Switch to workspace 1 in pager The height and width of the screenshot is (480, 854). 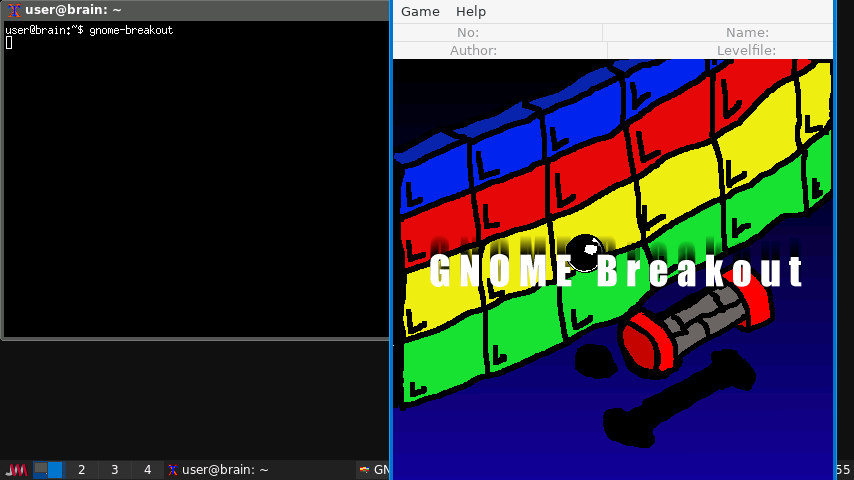48,470
